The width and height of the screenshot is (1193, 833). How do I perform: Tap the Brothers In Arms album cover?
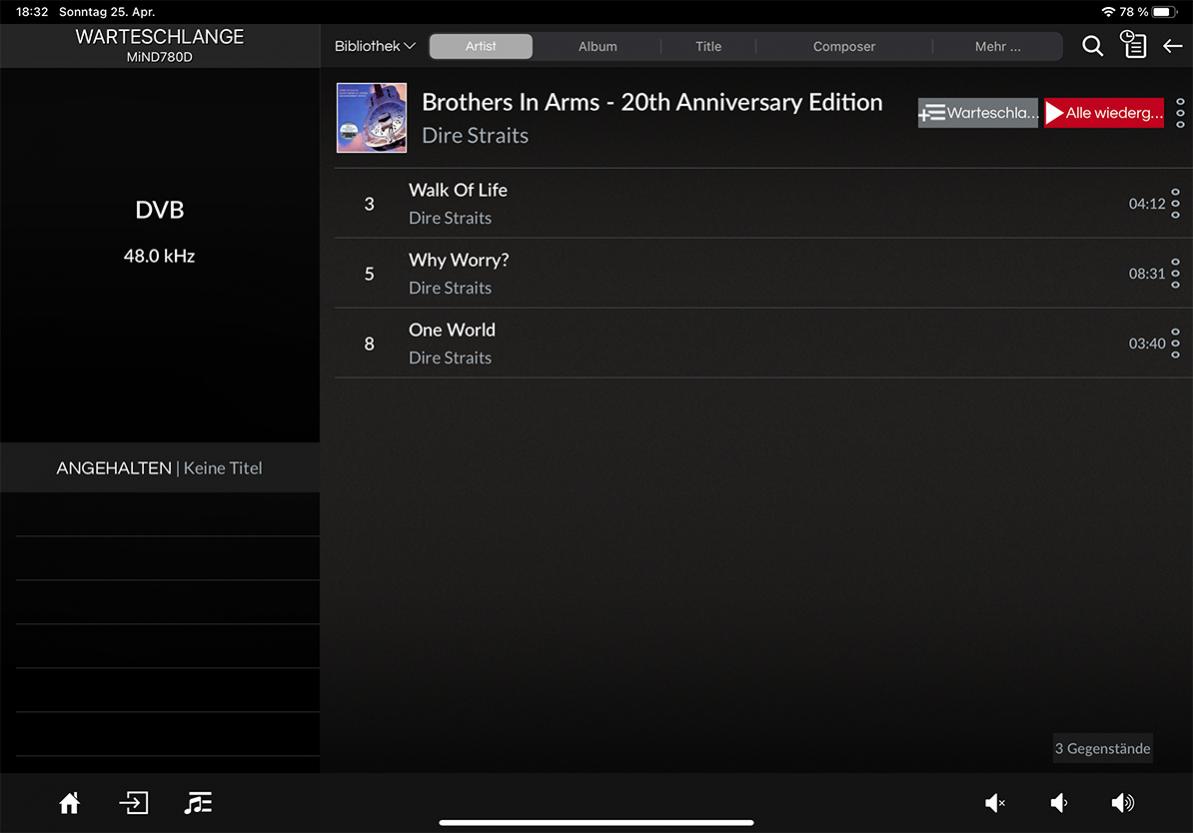pyautogui.click(x=372, y=118)
